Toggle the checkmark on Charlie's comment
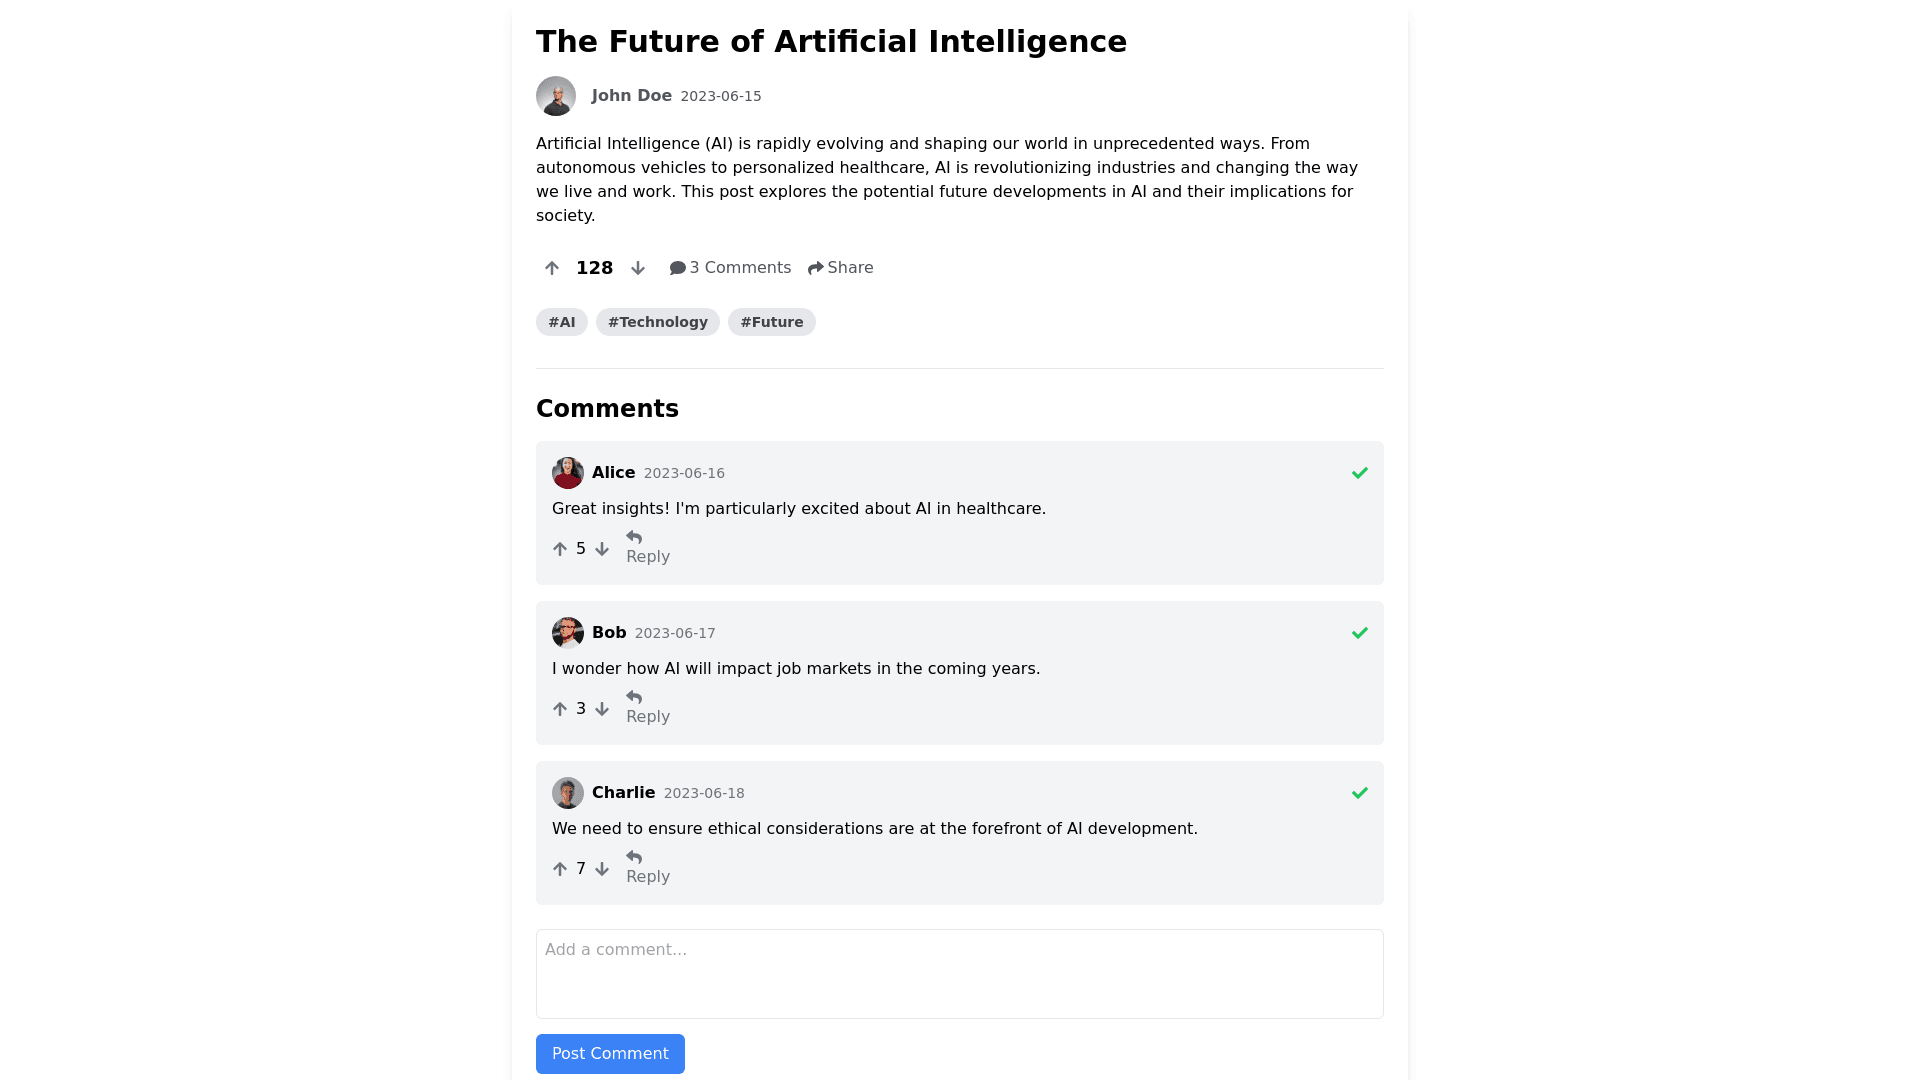 [1360, 793]
